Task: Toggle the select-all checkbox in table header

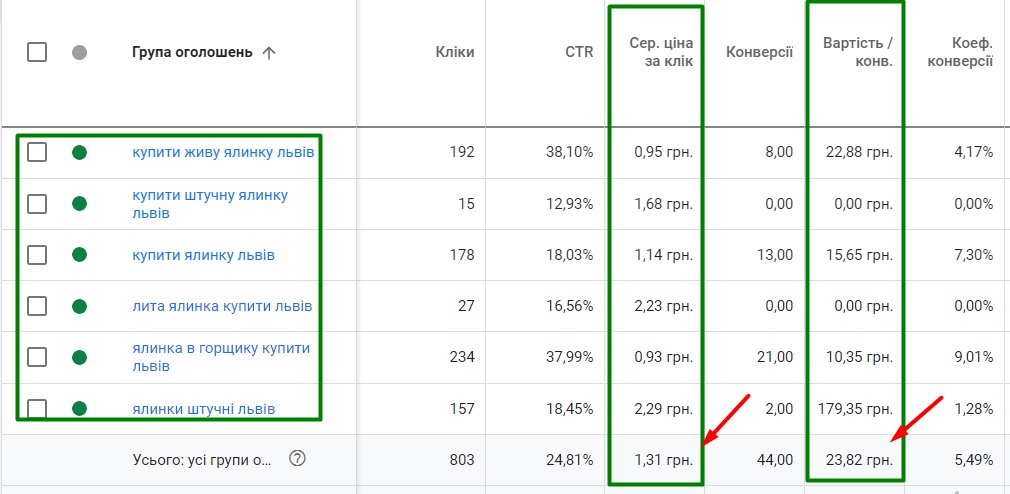Action: click(x=37, y=52)
